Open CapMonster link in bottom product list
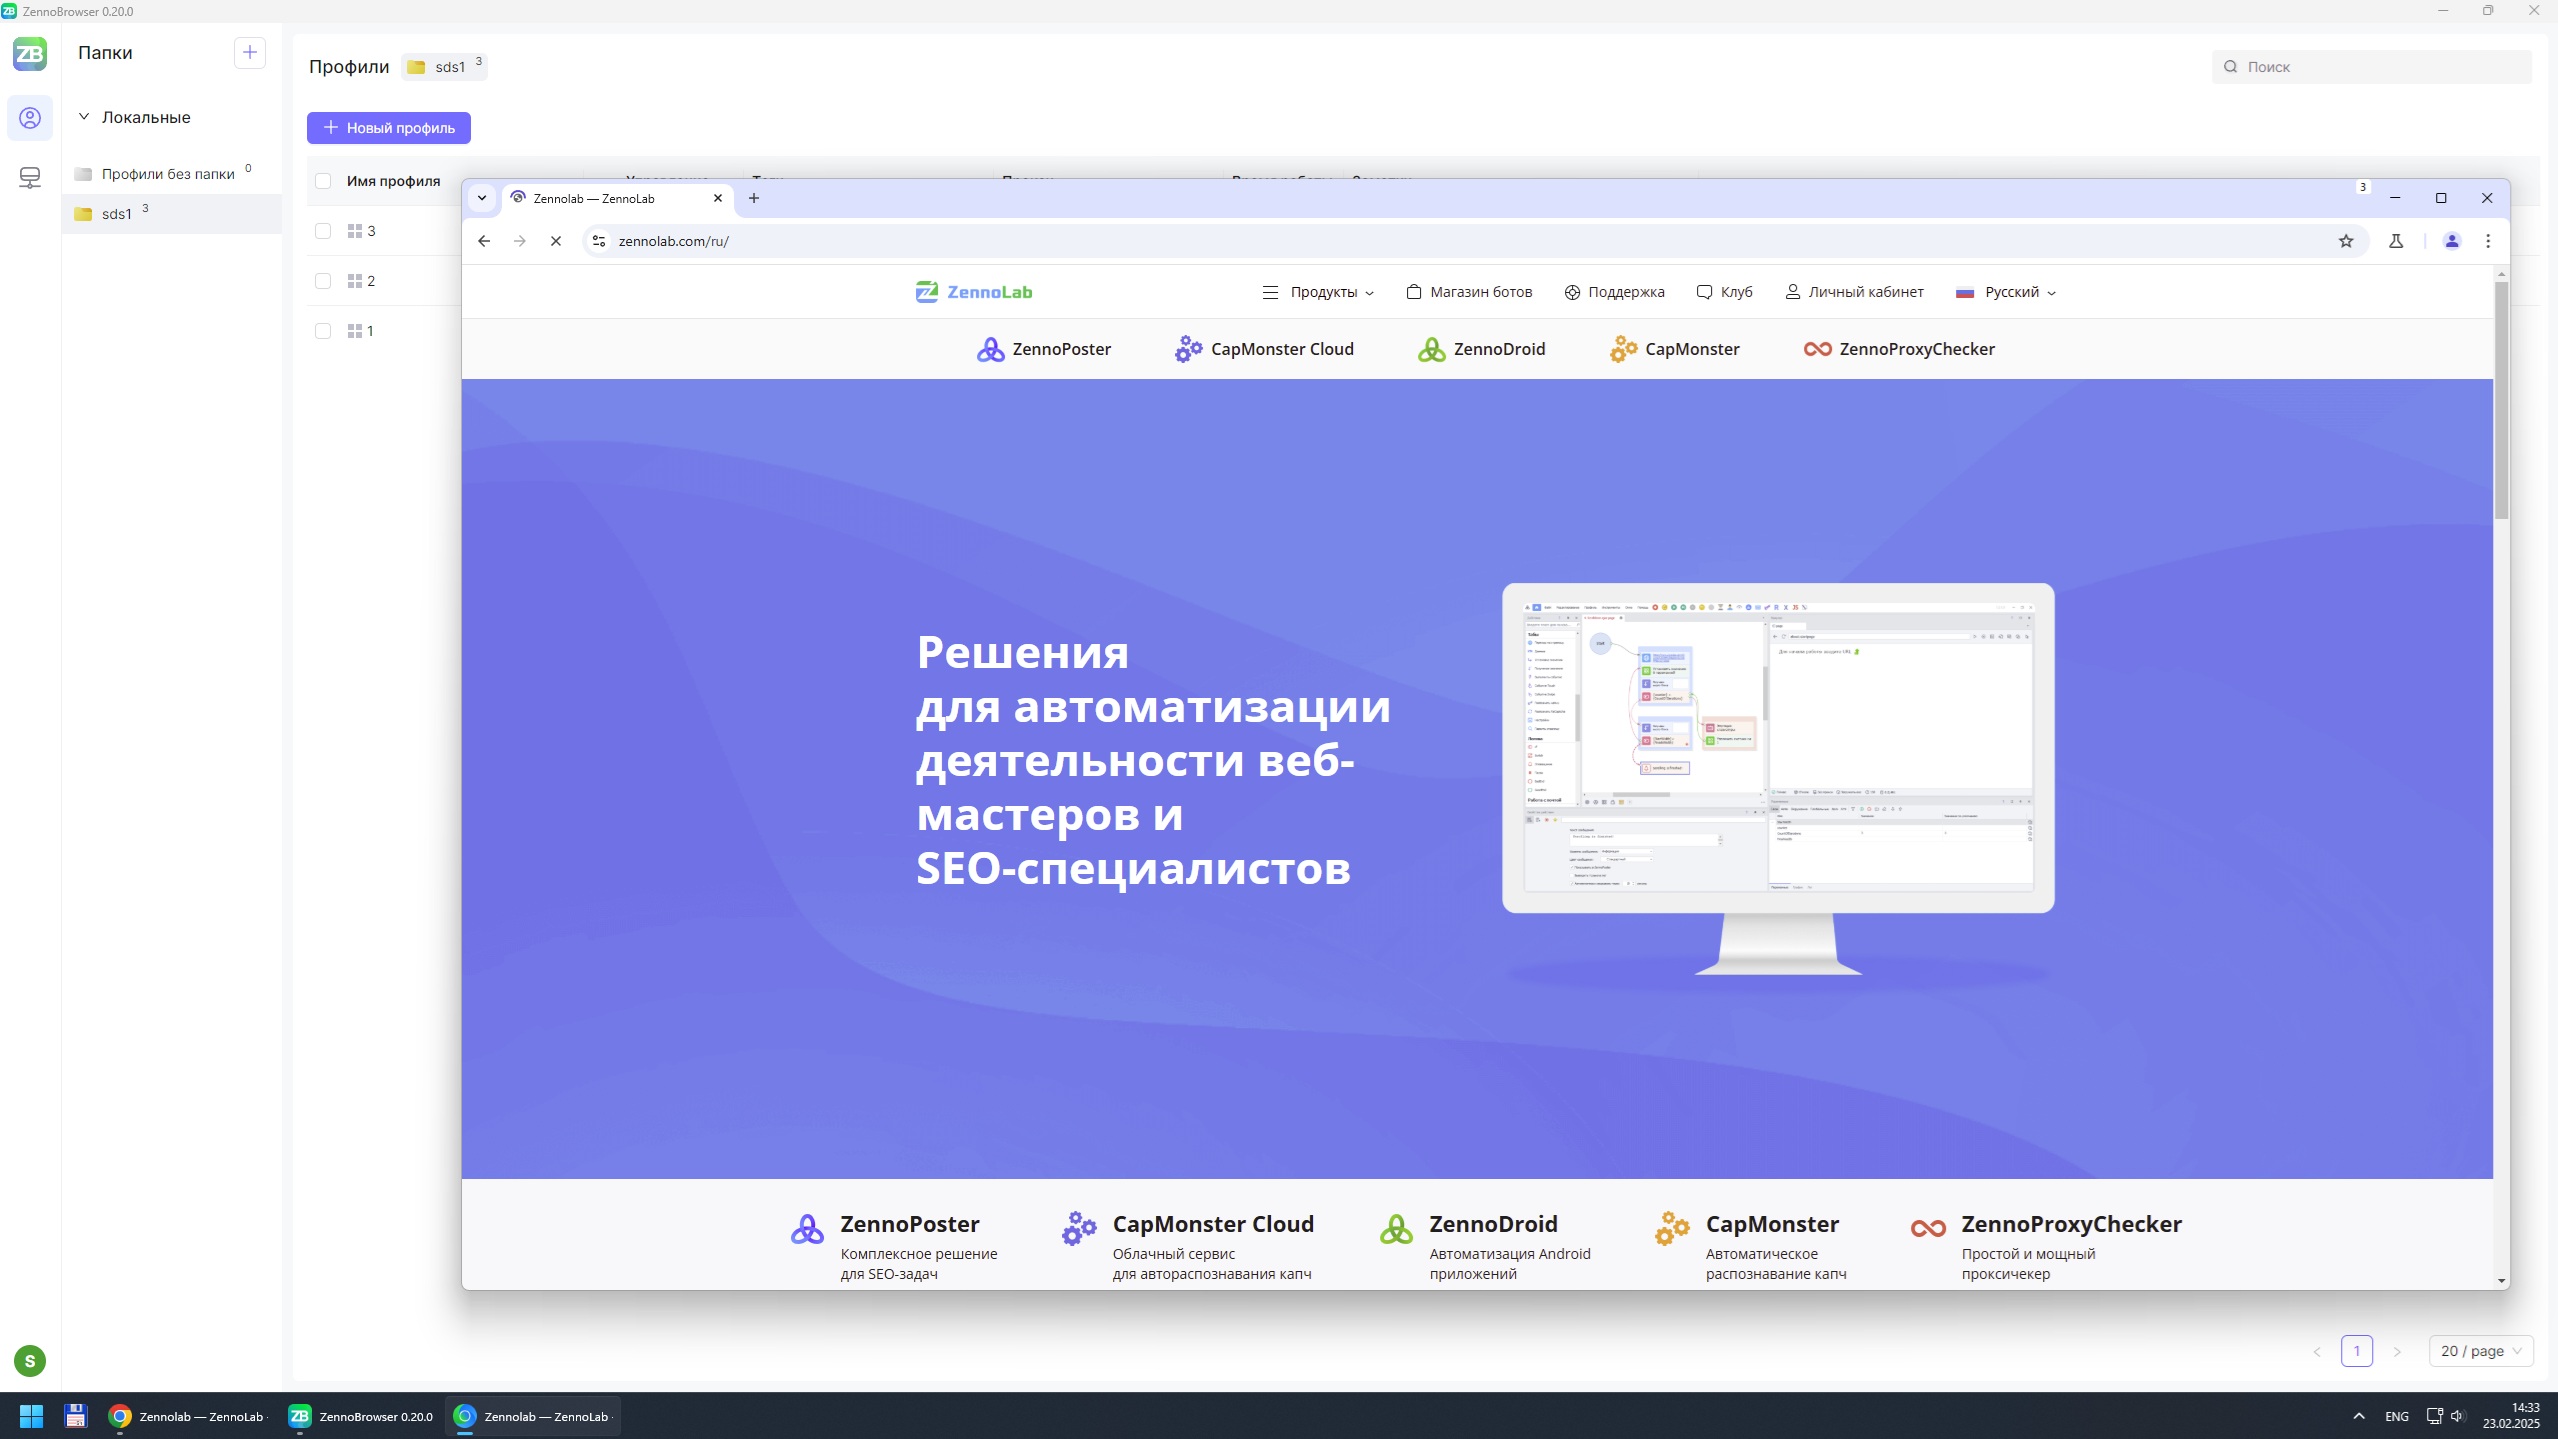2558x1439 pixels. point(1772,1224)
